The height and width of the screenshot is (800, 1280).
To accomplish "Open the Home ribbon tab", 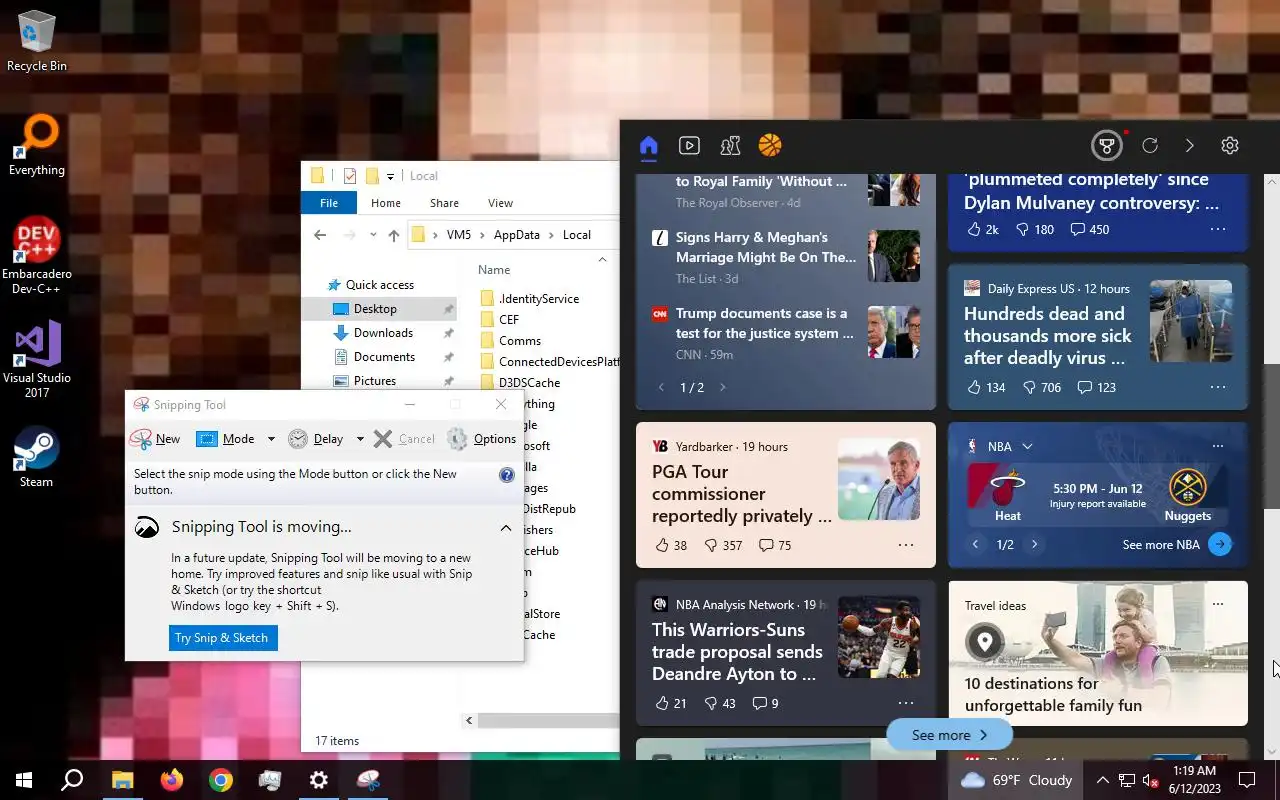I will pos(386,203).
